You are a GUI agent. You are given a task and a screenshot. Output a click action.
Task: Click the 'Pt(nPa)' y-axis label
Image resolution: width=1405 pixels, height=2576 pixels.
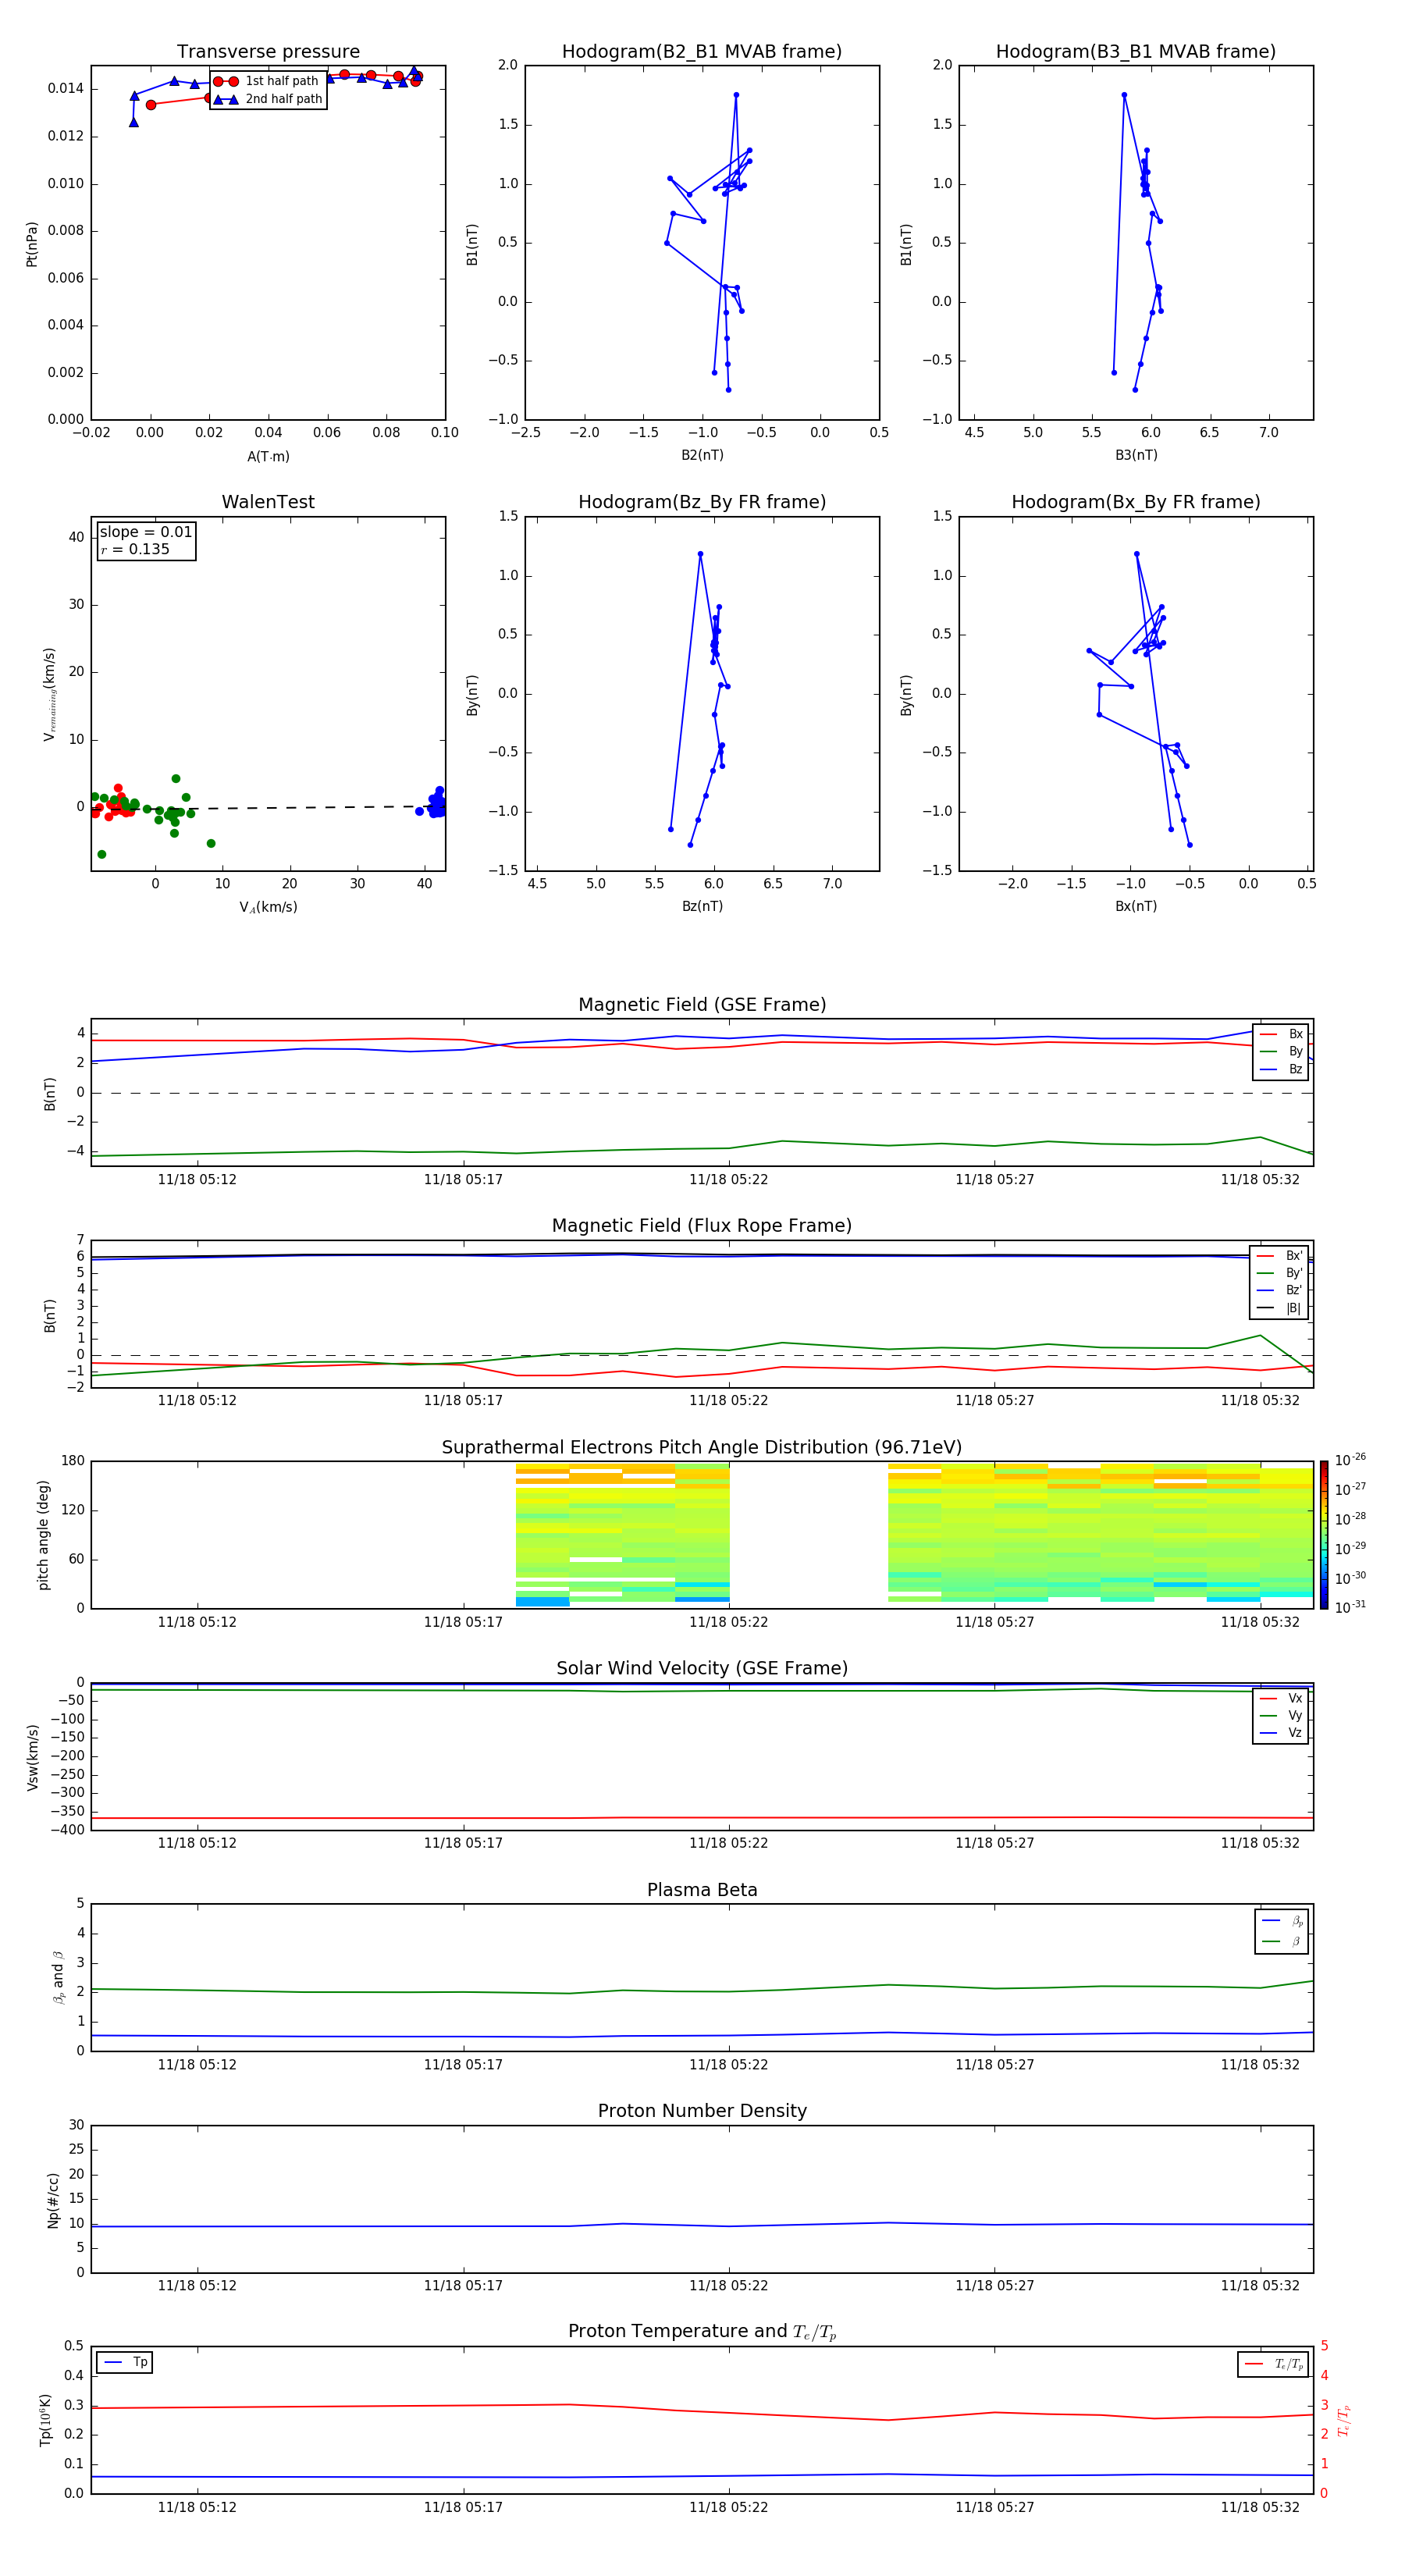pyautogui.click(x=32, y=244)
